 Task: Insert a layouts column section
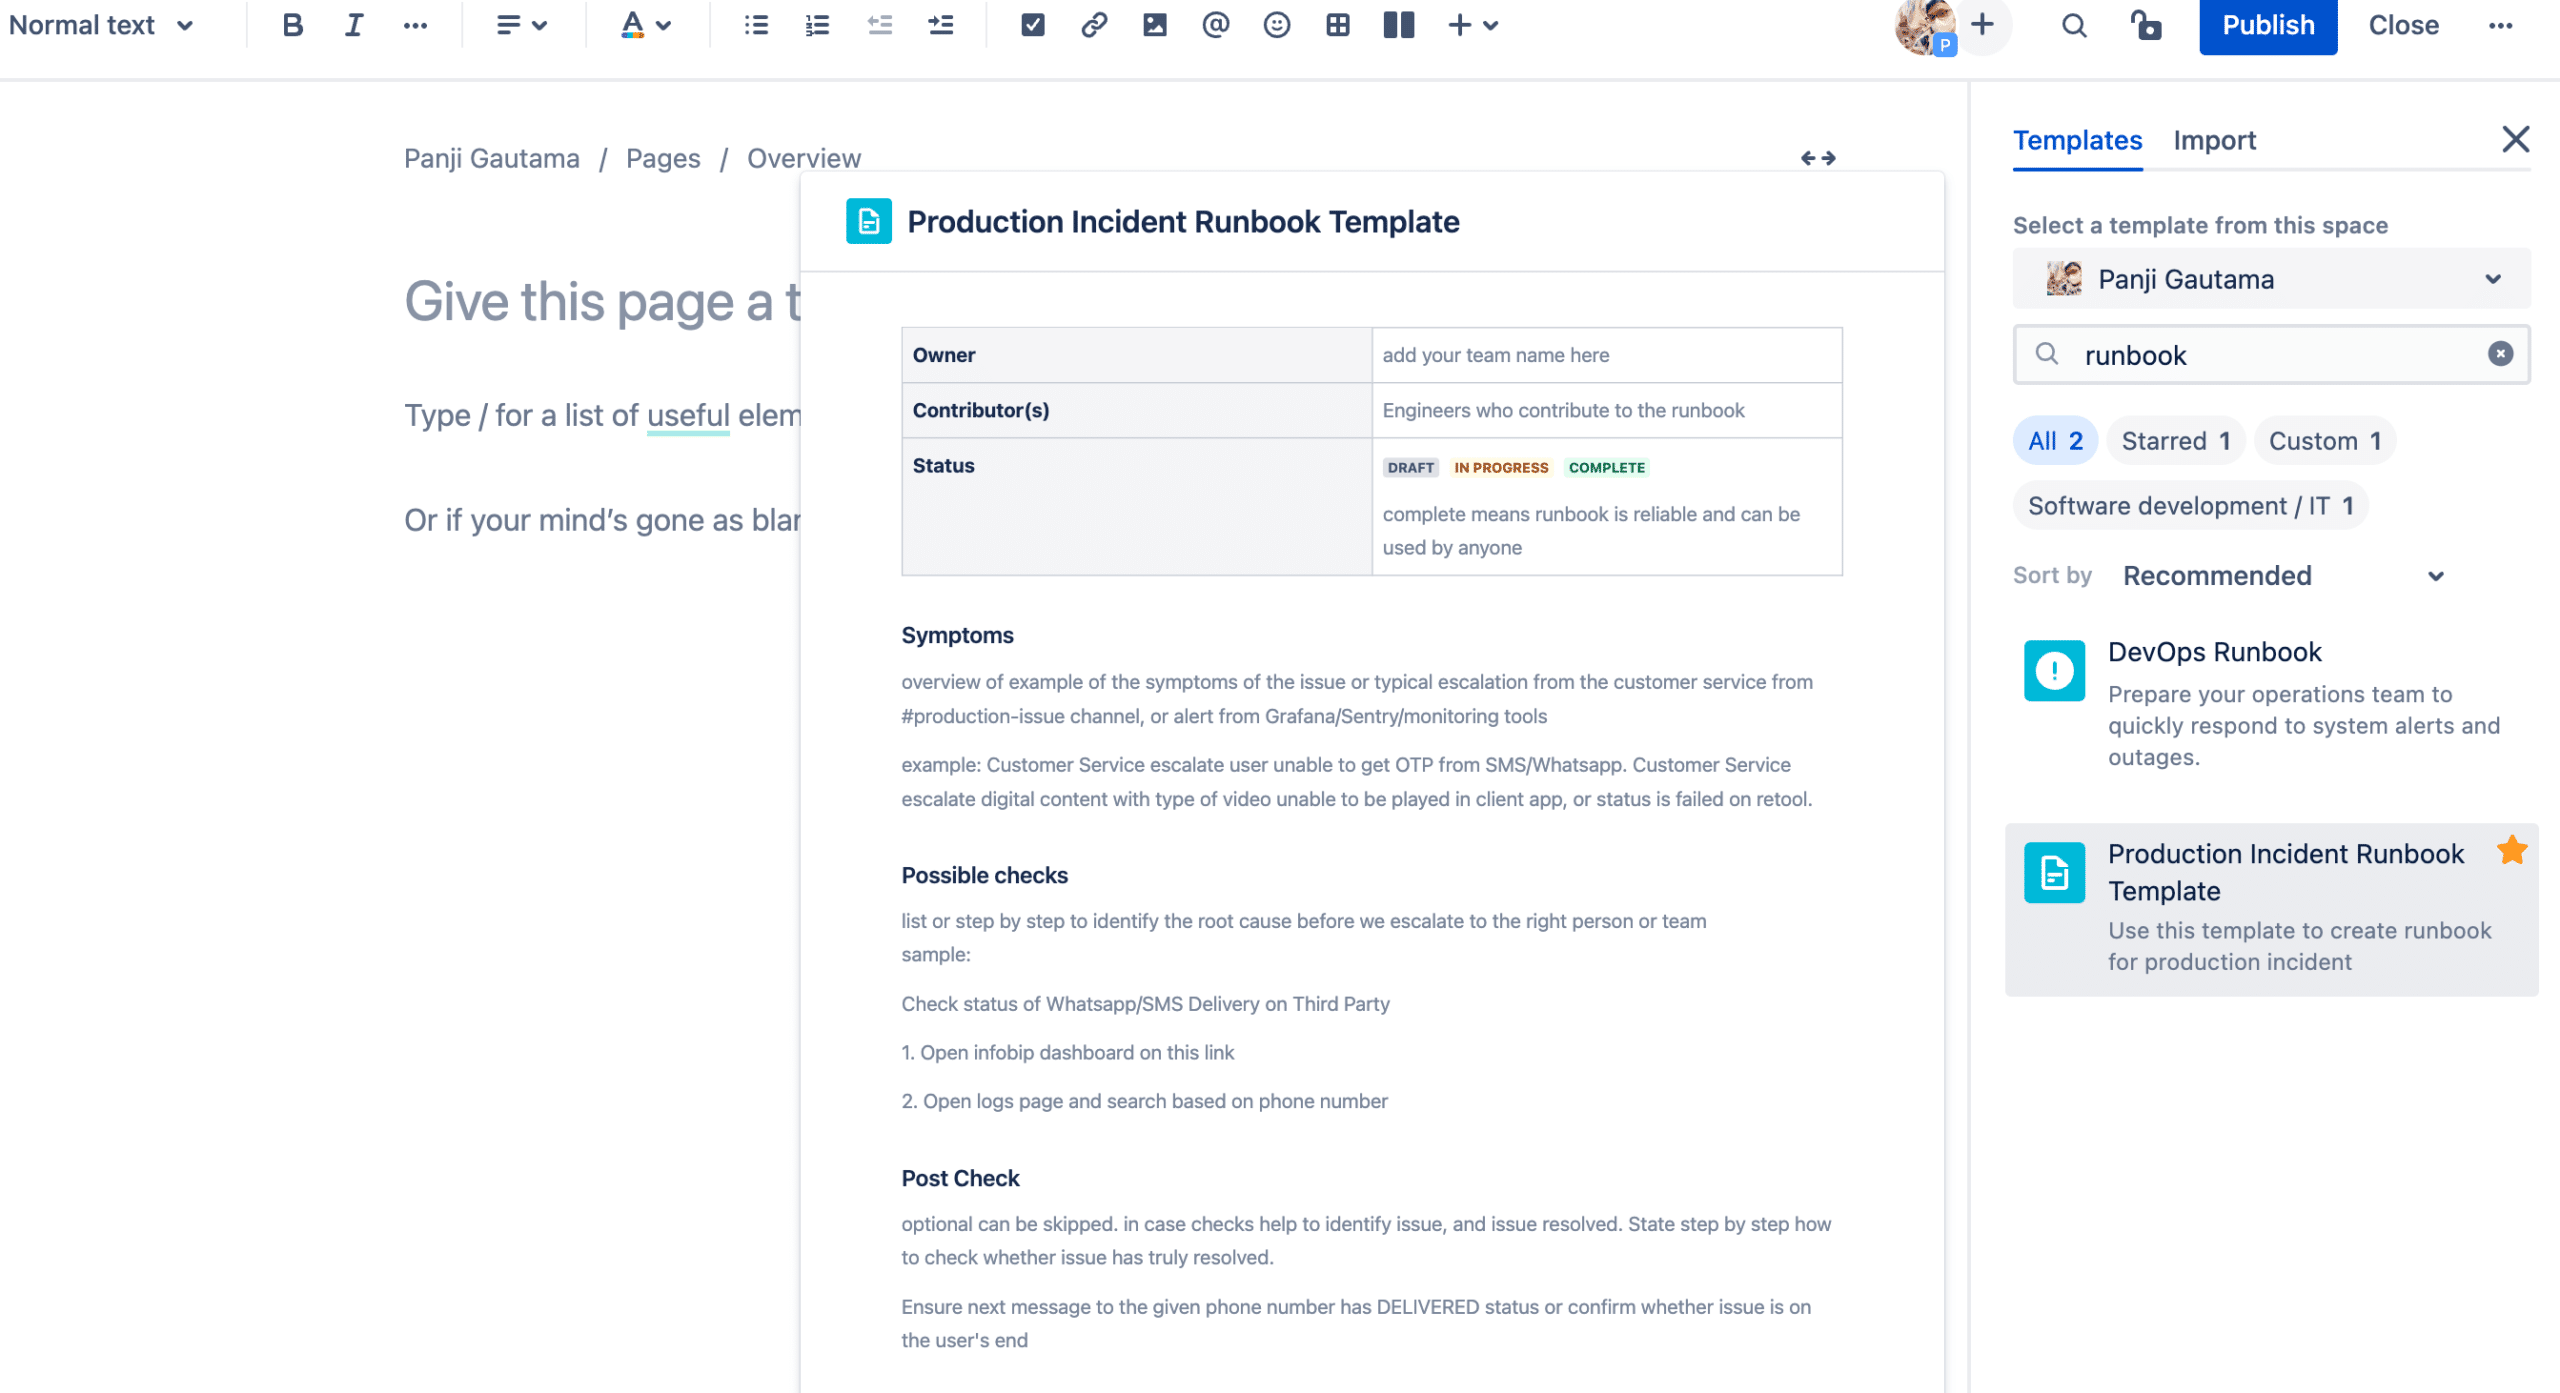point(1398,25)
